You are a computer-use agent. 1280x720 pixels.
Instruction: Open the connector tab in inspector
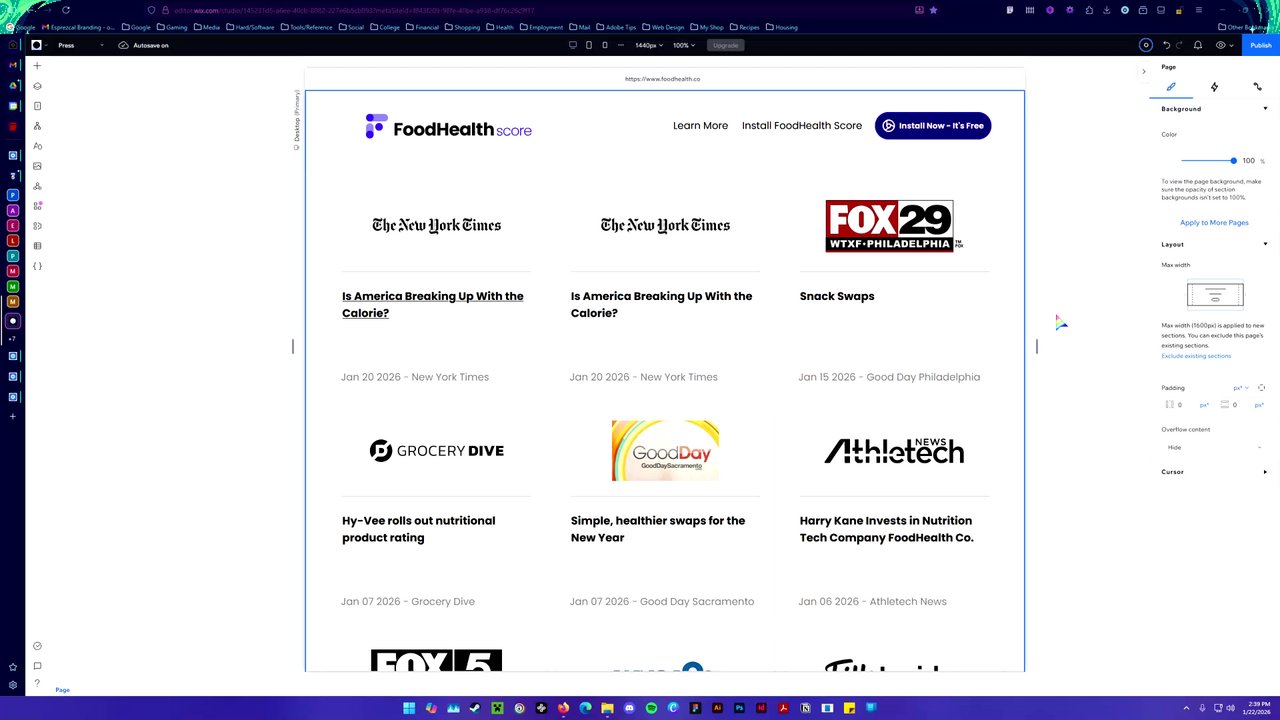(1257, 87)
